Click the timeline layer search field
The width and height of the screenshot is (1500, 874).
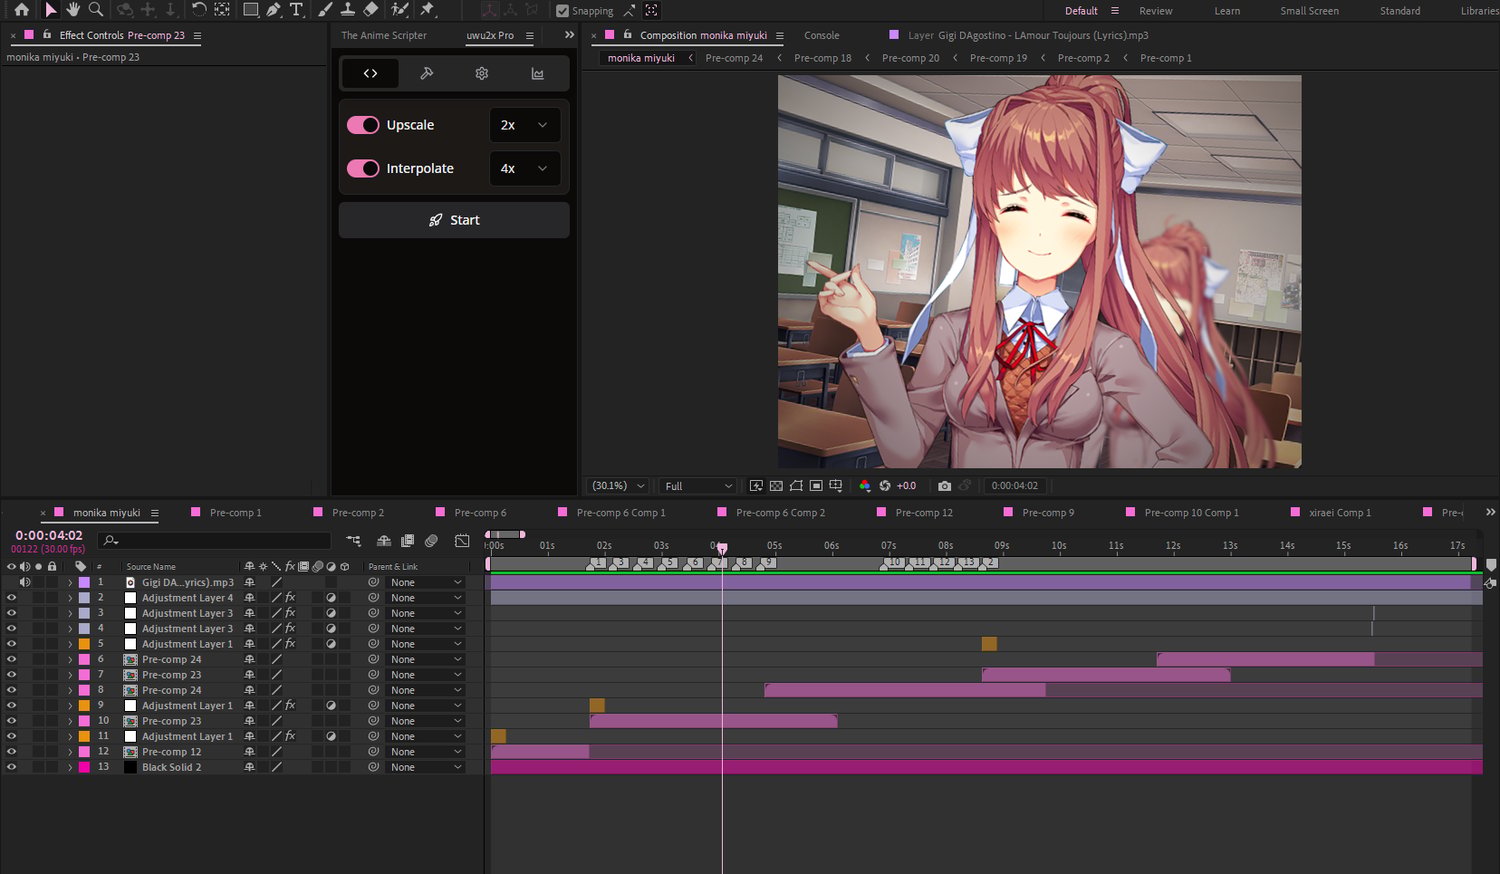pyautogui.click(x=215, y=541)
